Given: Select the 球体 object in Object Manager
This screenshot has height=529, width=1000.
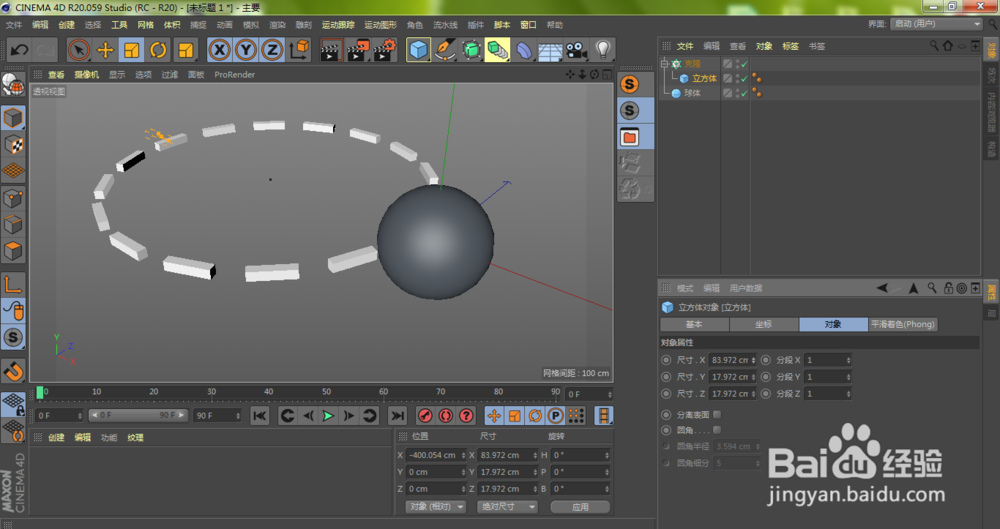Looking at the screenshot, I should click(x=692, y=93).
